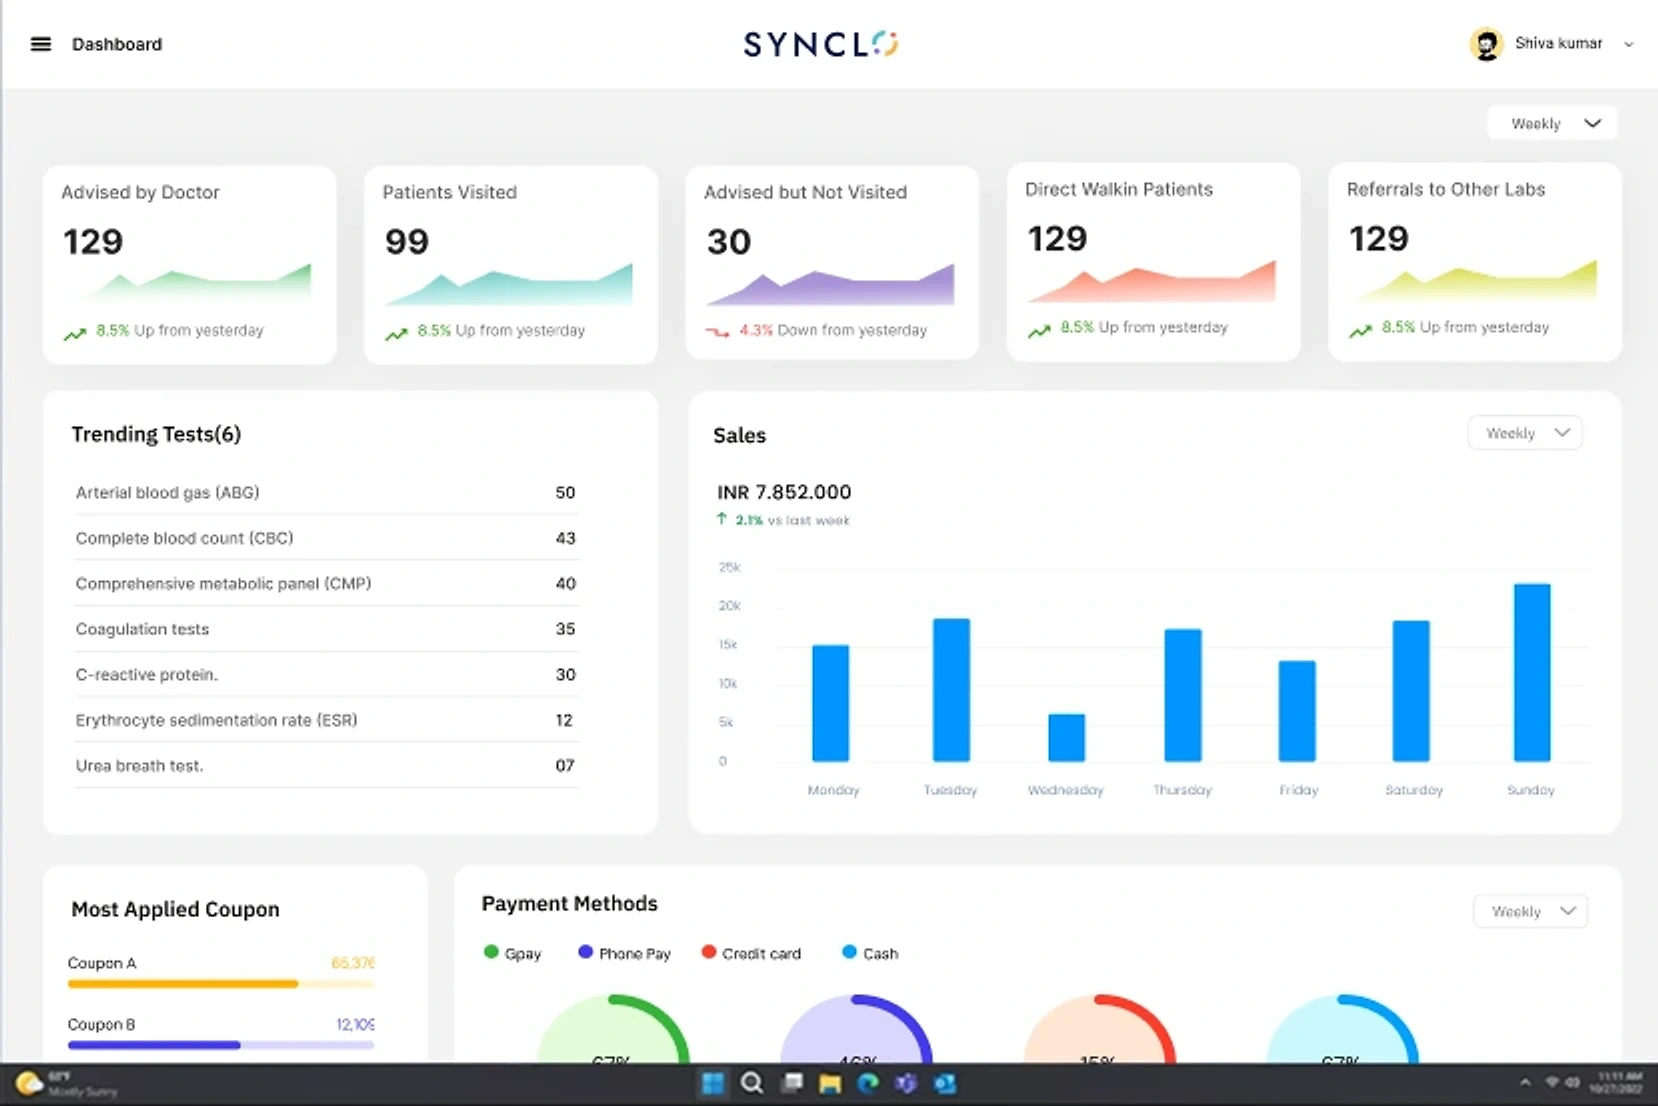The width and height of the screenshot is (1658, 1106).
Task: Toggle the Credit card legend dot
Action: pyautogui.click(x=709, y=952)
